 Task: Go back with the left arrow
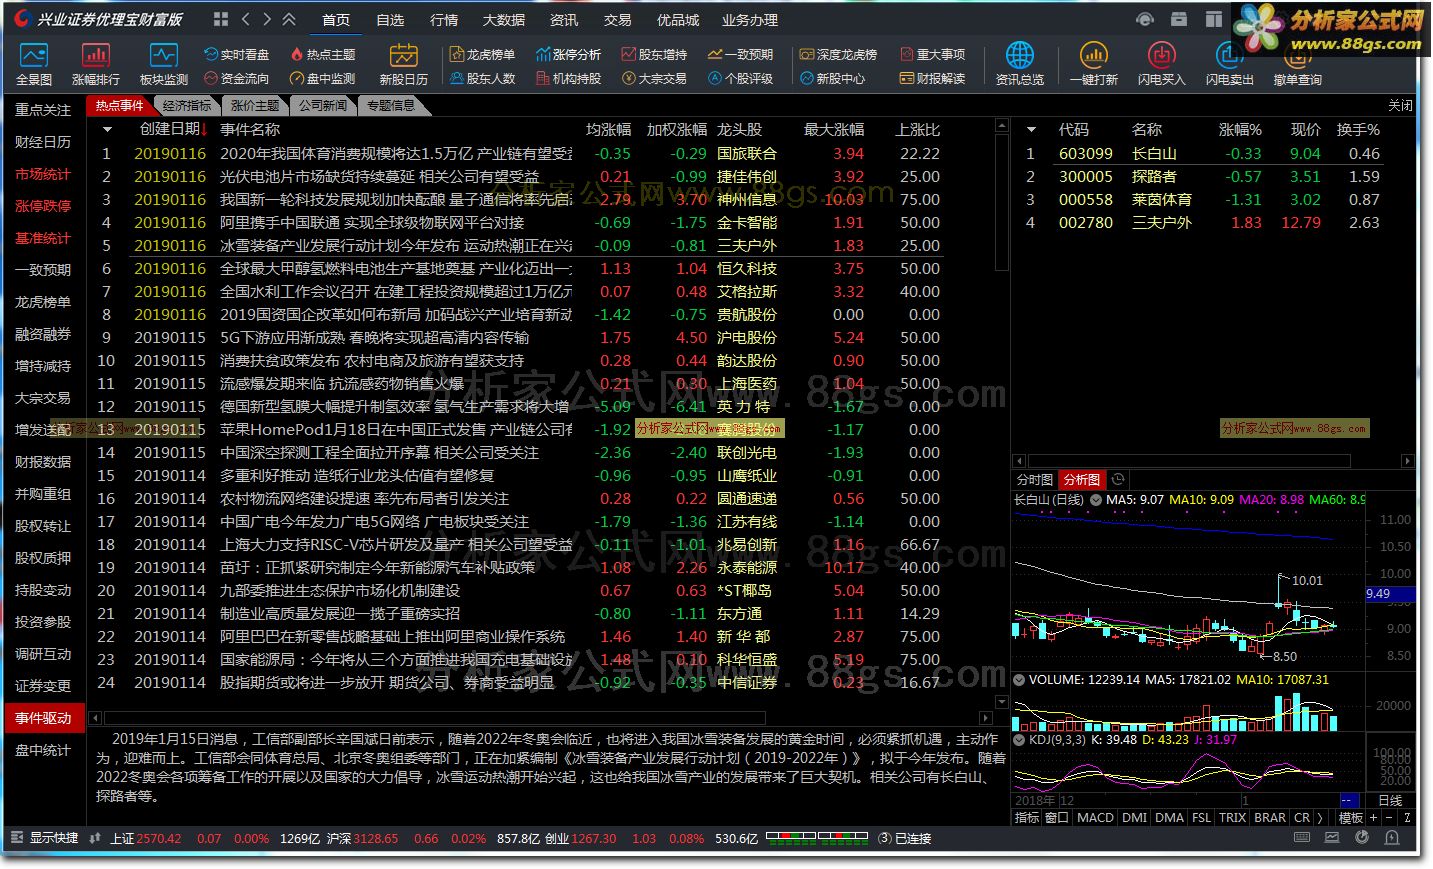click(245, 19)
